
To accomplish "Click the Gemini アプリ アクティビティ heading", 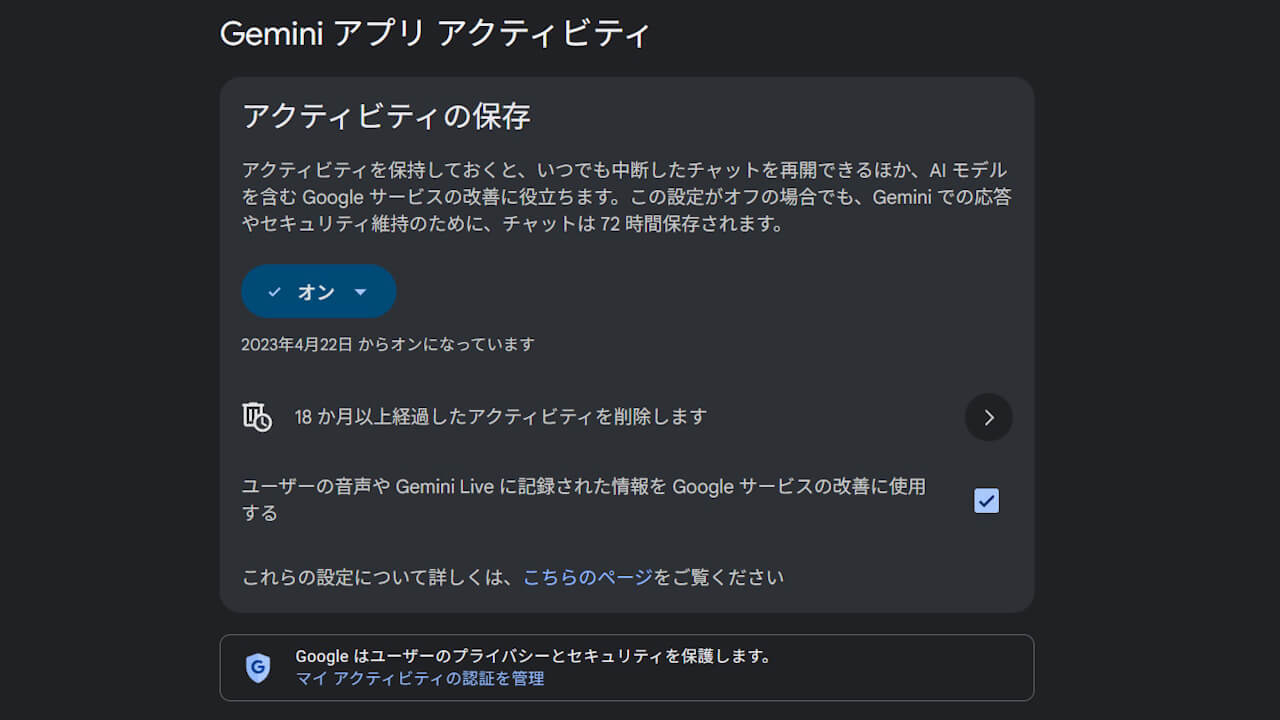I will coord(435,34).
